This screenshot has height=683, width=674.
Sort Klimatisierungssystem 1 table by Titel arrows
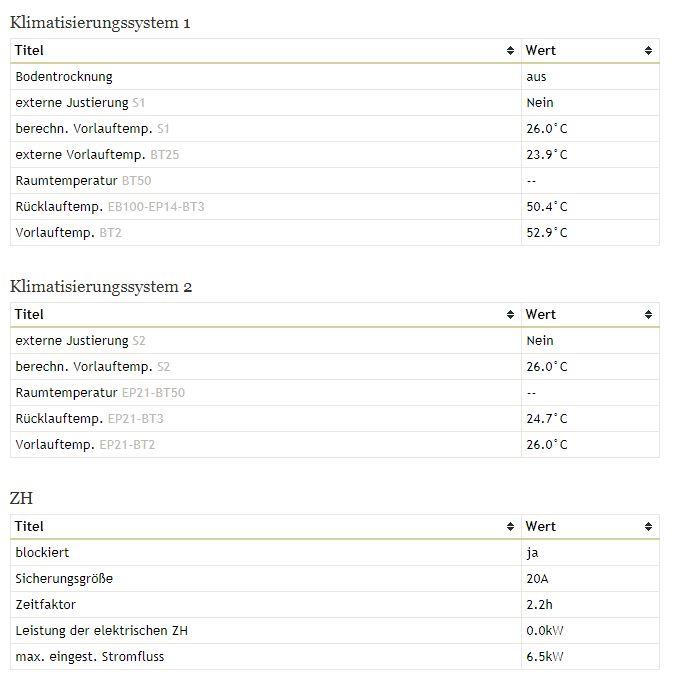tap(510, 51)
